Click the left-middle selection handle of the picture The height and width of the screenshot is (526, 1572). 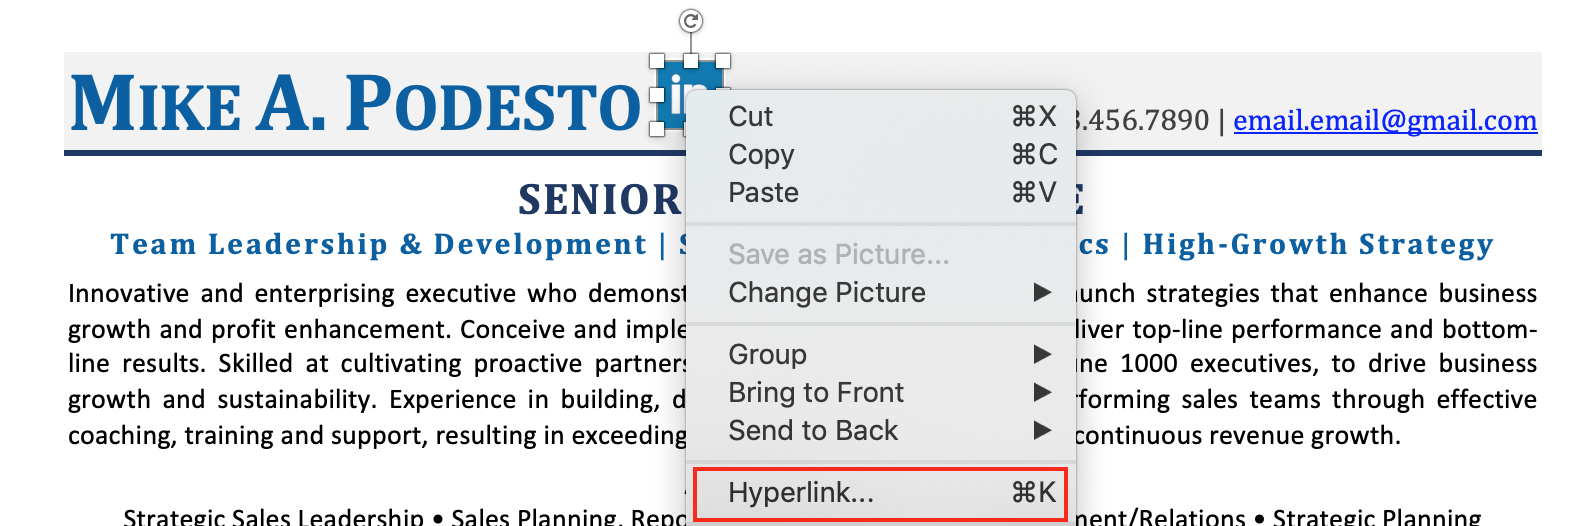point(657,95)
